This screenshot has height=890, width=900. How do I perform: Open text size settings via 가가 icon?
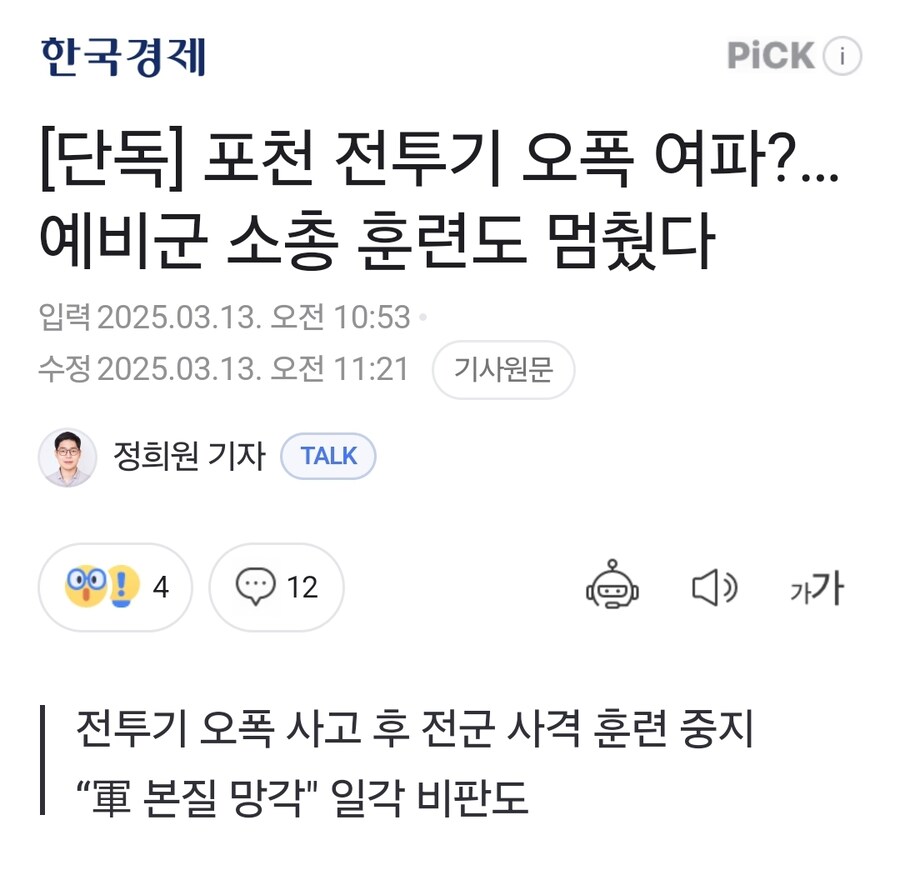(x=816, y=588)
